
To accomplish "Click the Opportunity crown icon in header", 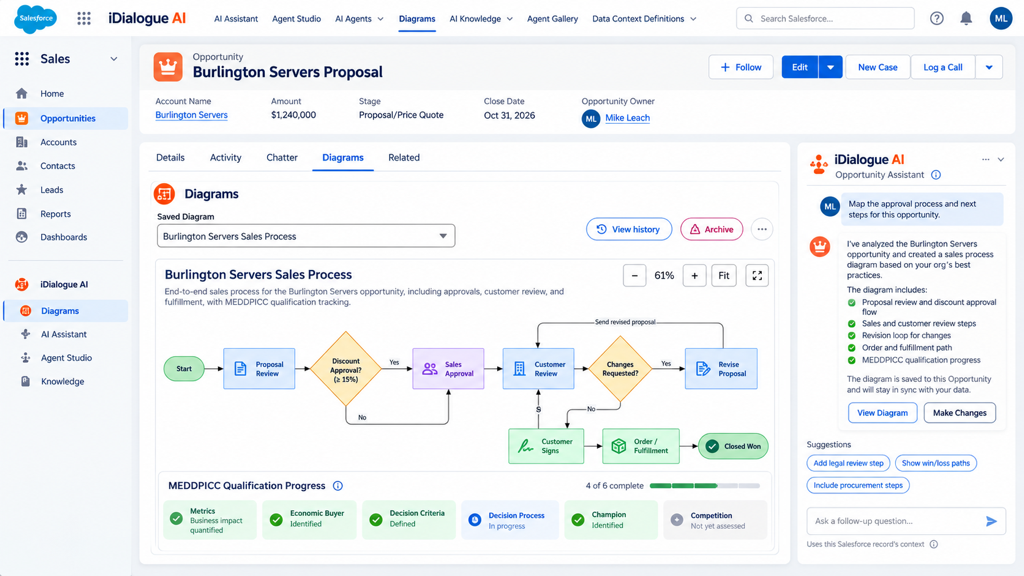I will point(168,67).
